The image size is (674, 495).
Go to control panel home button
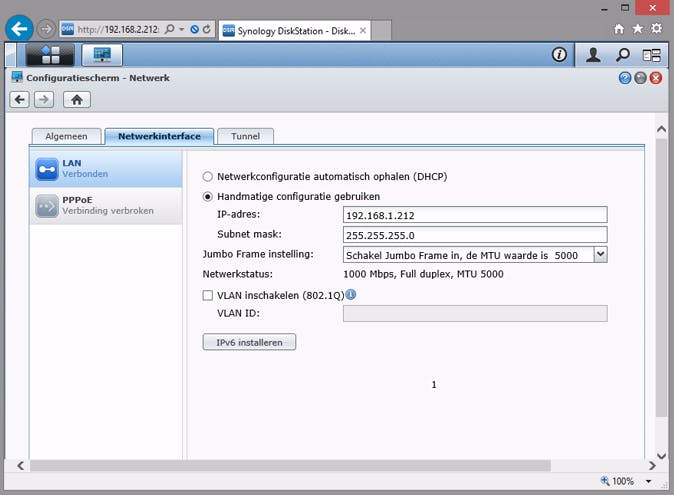77,100
